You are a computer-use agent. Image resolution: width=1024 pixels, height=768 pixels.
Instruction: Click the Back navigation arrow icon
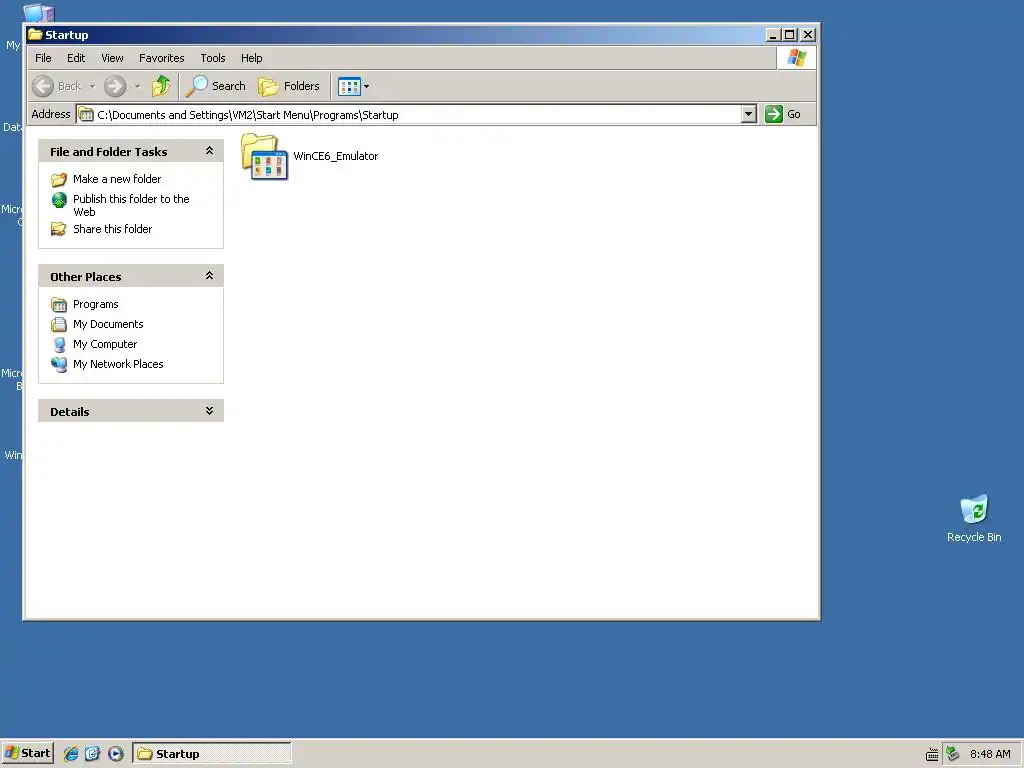pos(43,86)
